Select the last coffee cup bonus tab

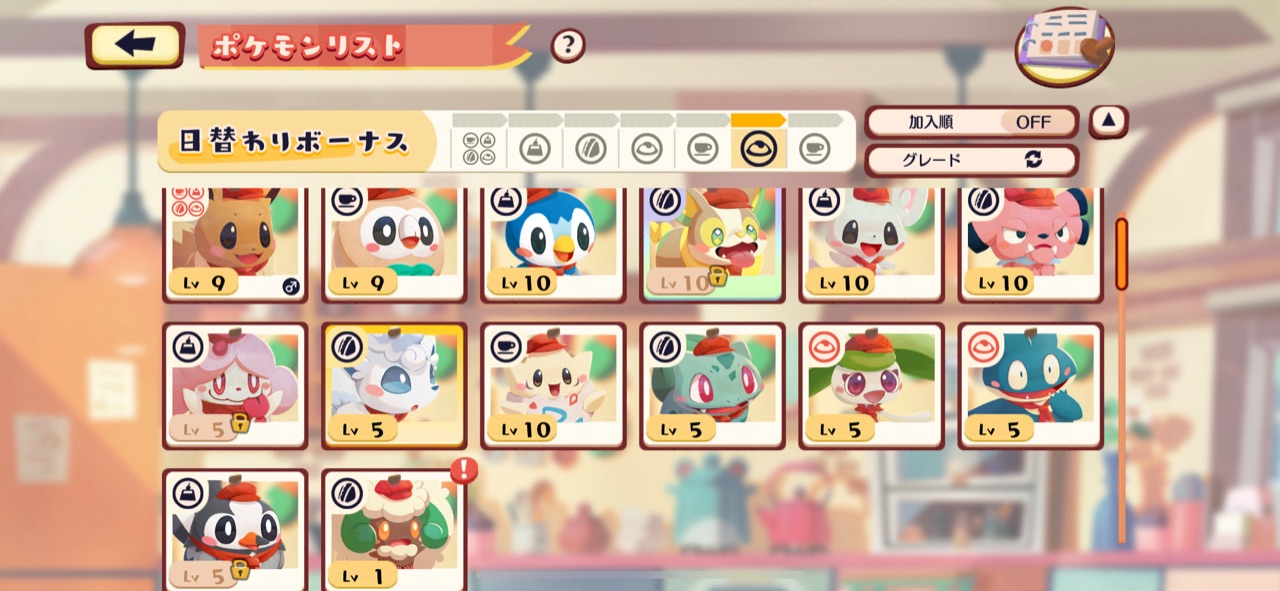click(x=815, y=150)
